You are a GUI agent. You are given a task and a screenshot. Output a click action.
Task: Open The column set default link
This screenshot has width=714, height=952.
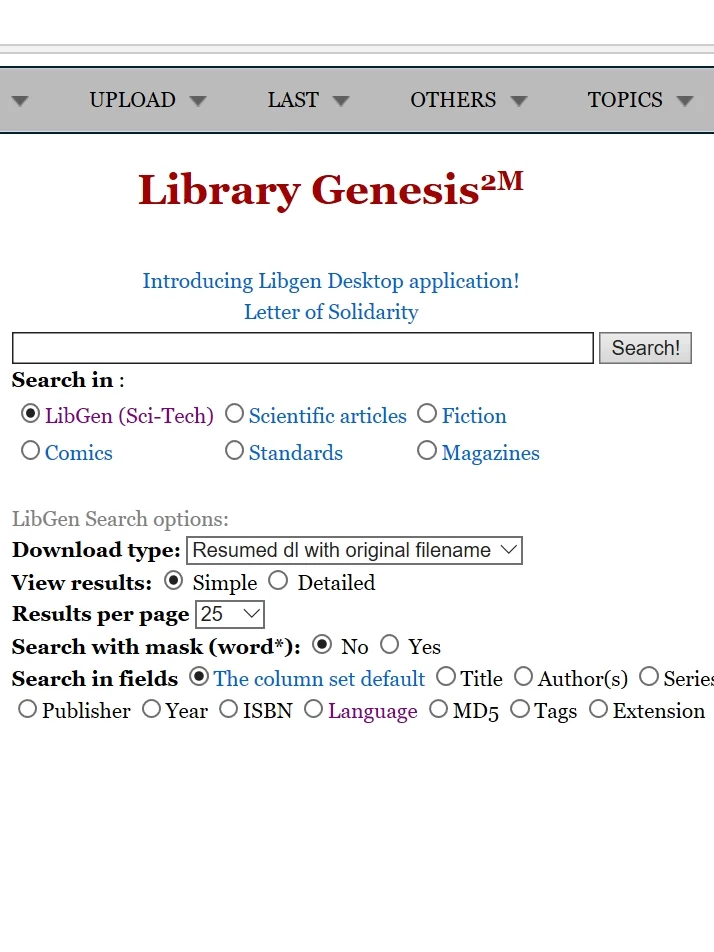coord(319,679)
